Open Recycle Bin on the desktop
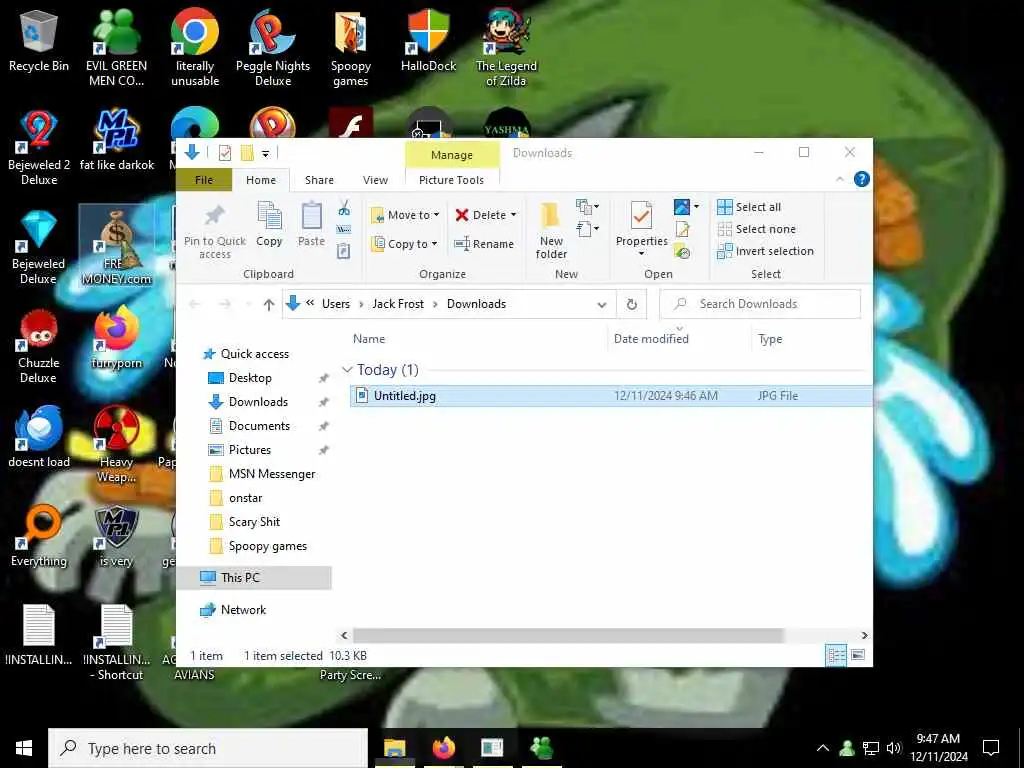 (39, 40)
